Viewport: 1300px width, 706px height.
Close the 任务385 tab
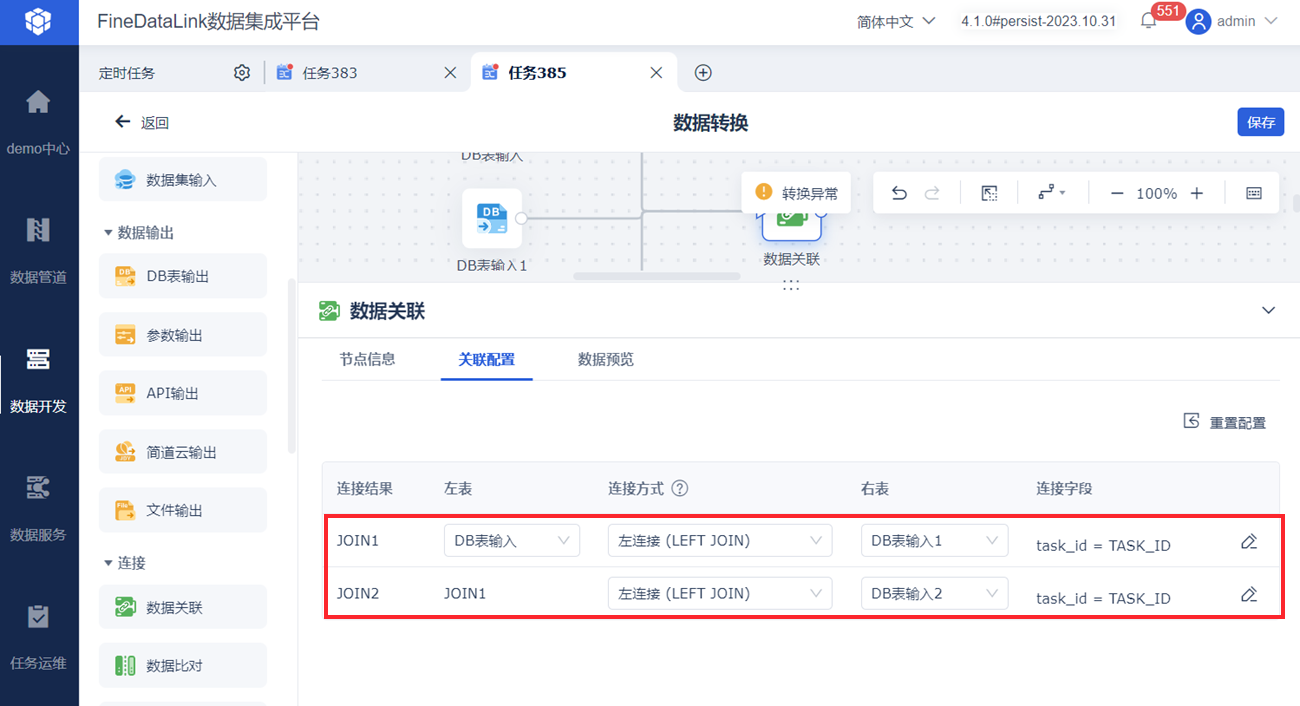coord(656,72)
